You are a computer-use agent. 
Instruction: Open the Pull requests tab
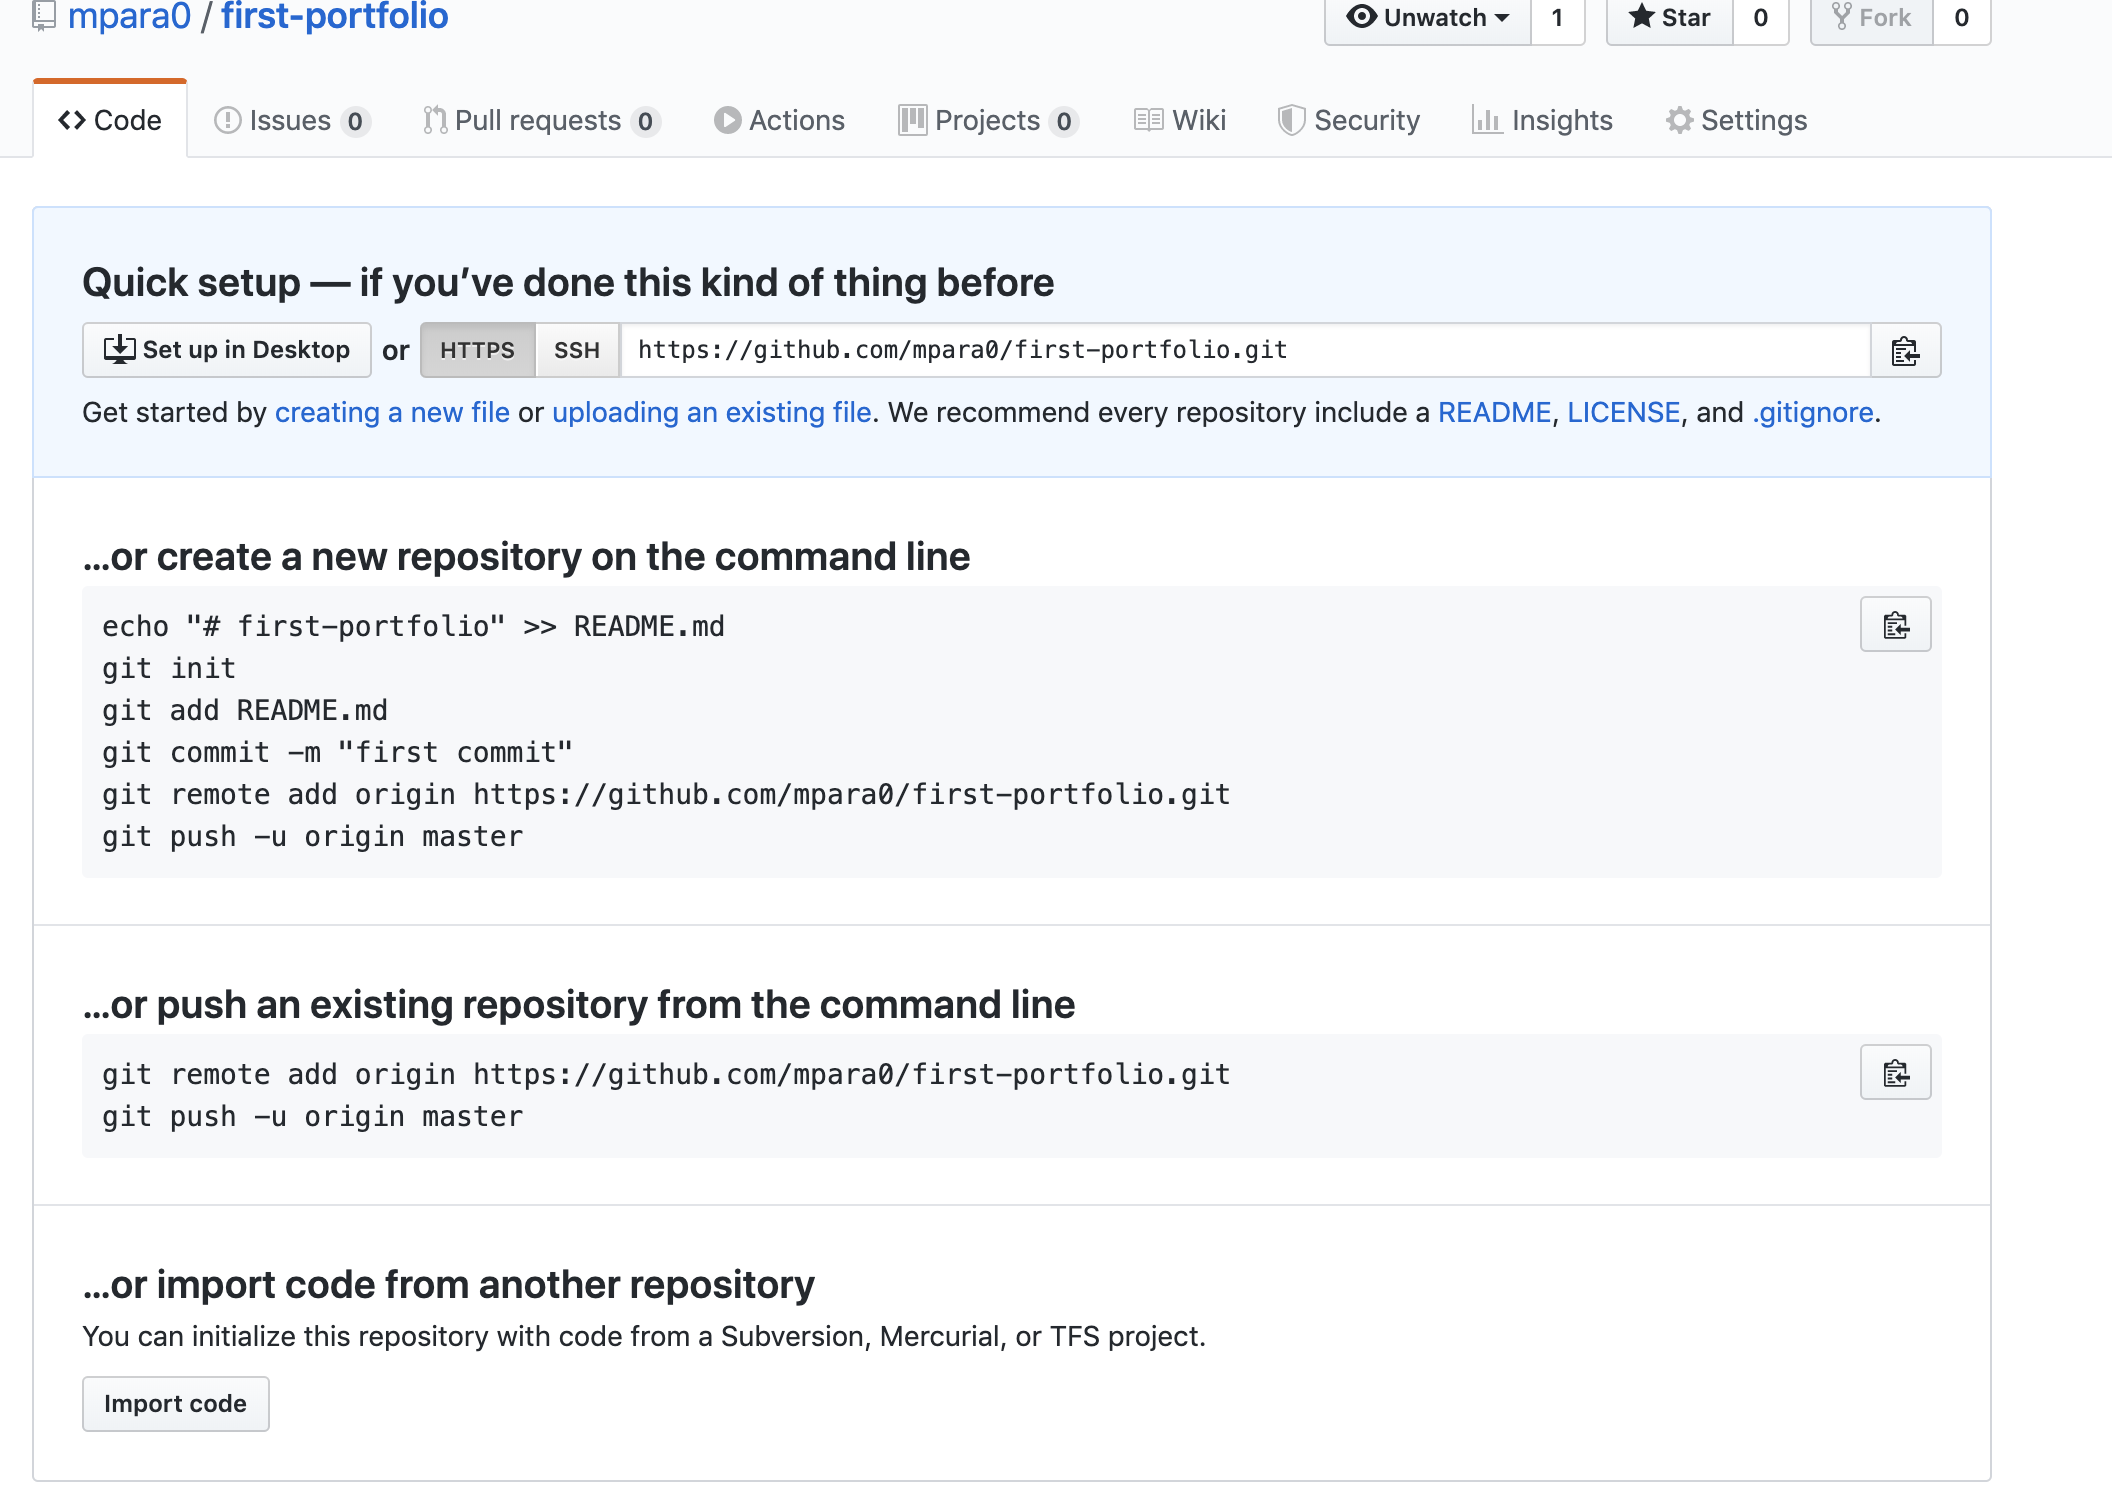point(540,119)
